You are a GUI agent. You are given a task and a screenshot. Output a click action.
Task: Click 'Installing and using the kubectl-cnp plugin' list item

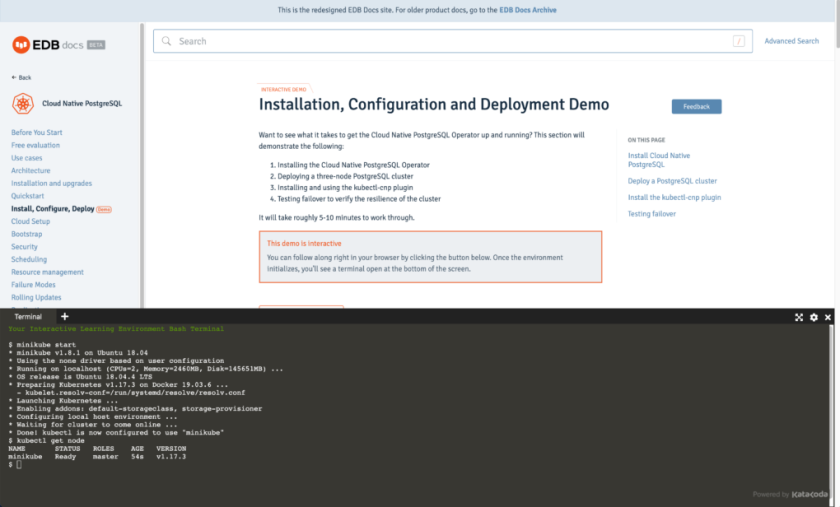click(345, 188)
